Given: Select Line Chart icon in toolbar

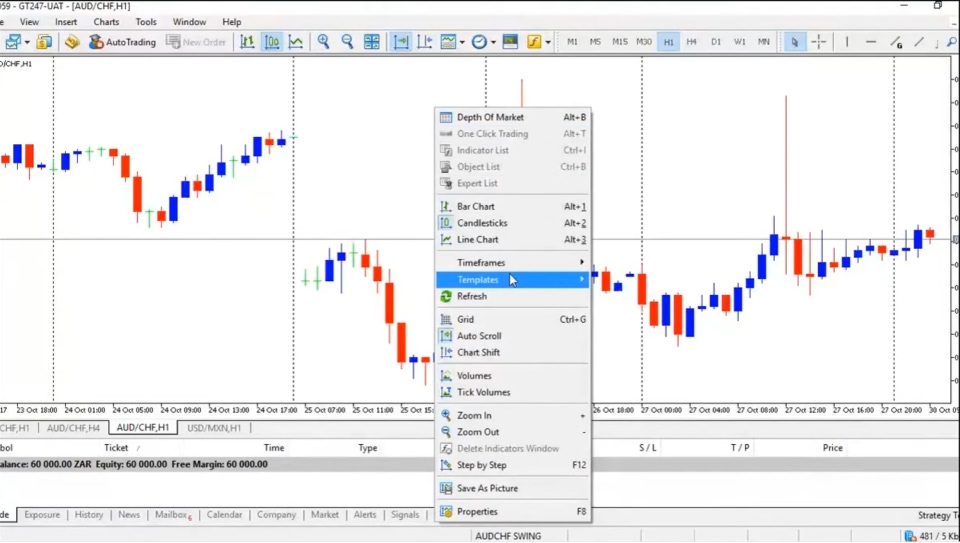Looking at the screenshot, I should [x=296, y=42].
